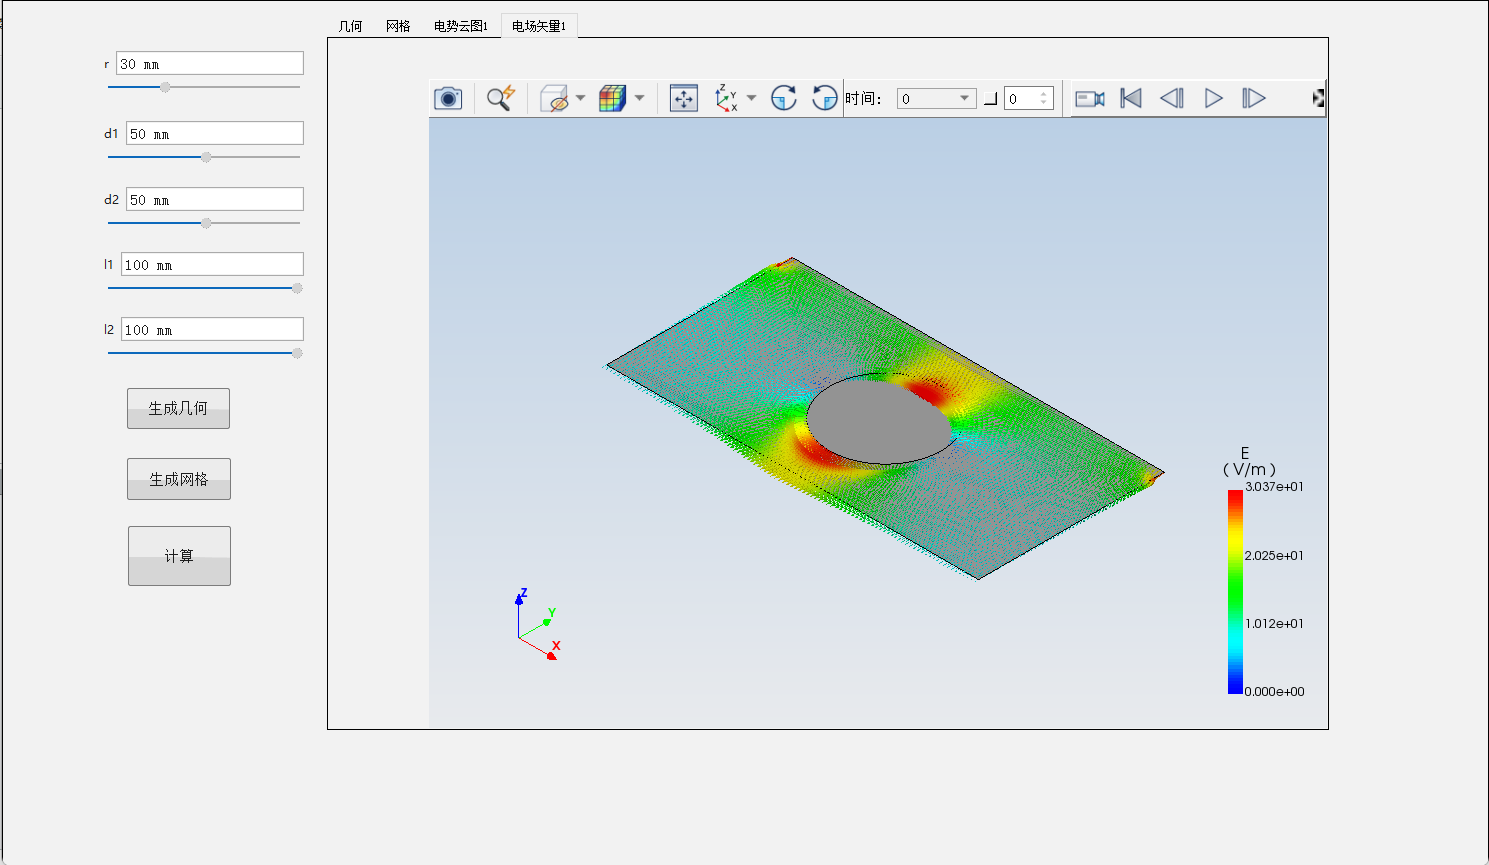
Task: Click the XYZ axis triad in viewport
Action: click(538, 625)
